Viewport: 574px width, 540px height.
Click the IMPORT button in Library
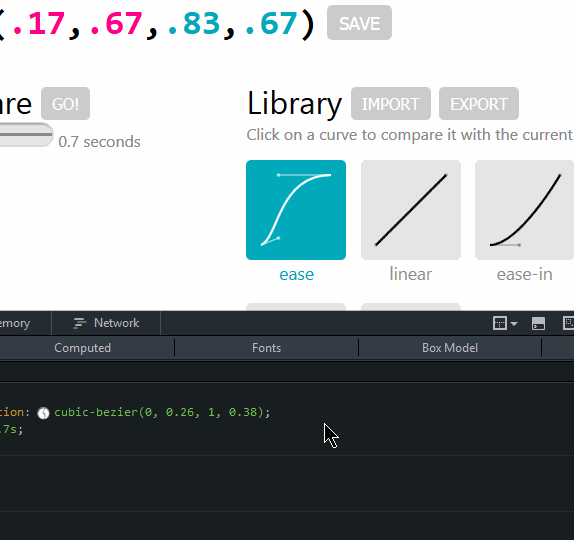coord(391,104)
